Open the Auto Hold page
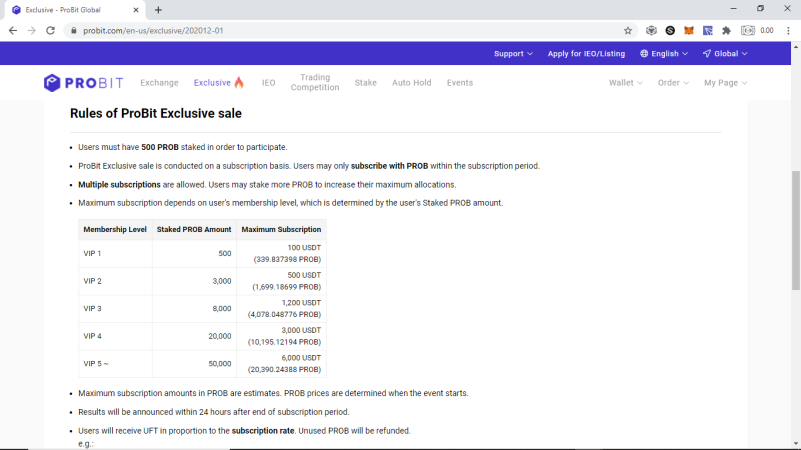 (411, 83)
